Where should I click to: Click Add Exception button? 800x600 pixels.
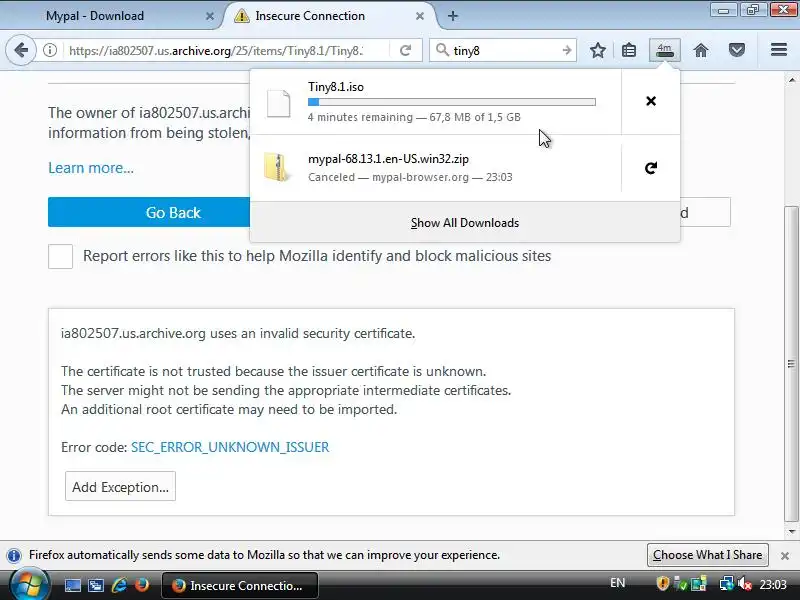120,487
